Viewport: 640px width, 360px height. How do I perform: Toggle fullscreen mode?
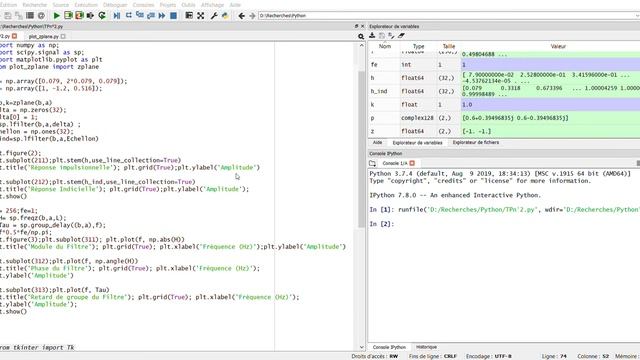click(x=200, y=16)
